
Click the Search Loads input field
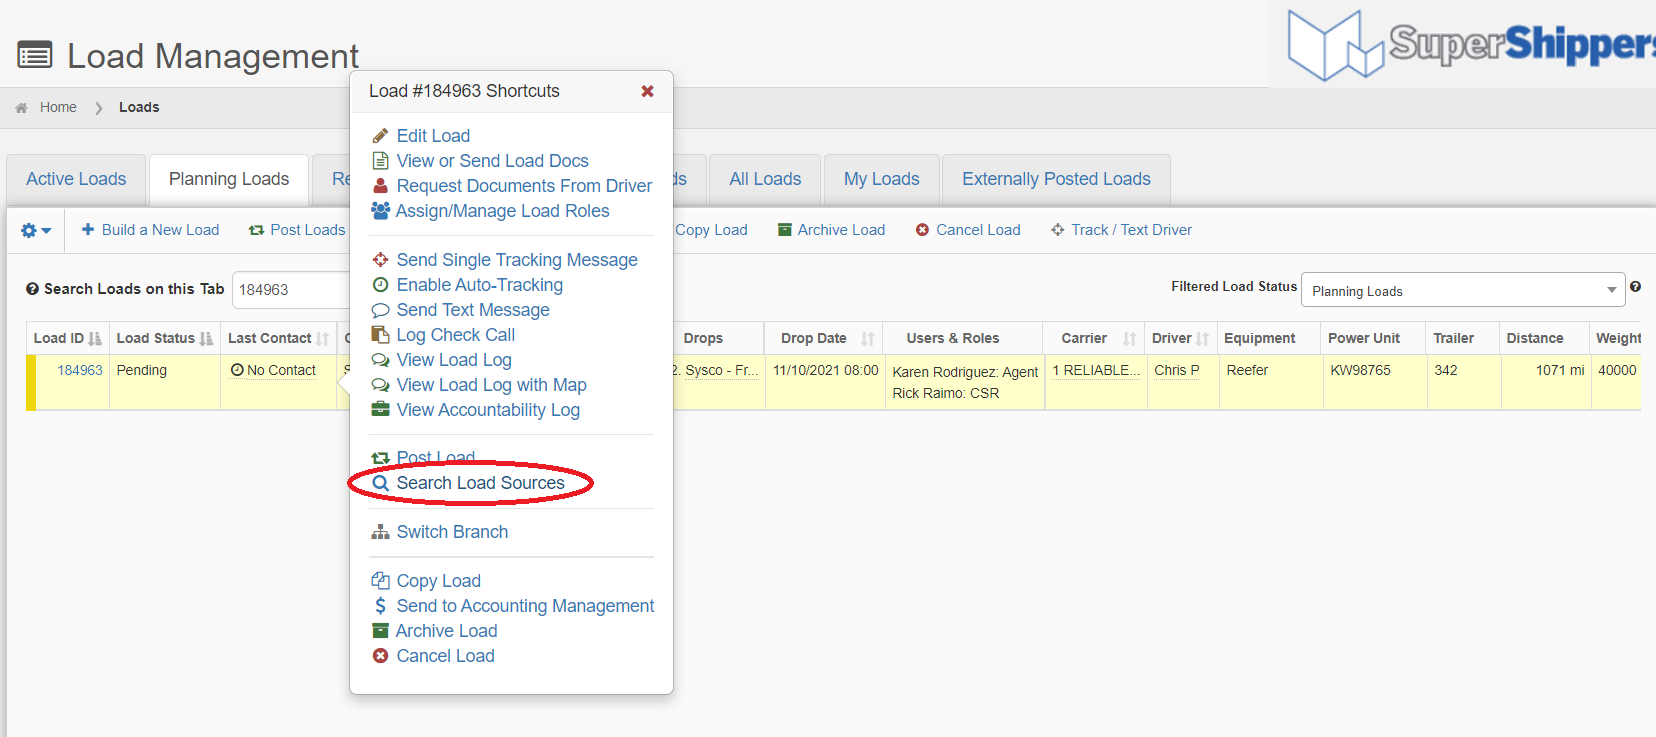[290, 290]
